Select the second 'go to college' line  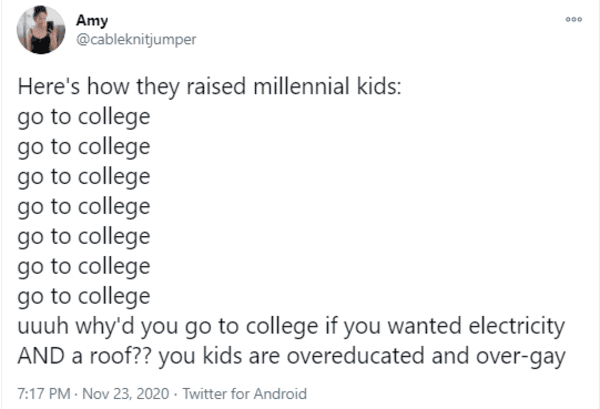(84, 147)
